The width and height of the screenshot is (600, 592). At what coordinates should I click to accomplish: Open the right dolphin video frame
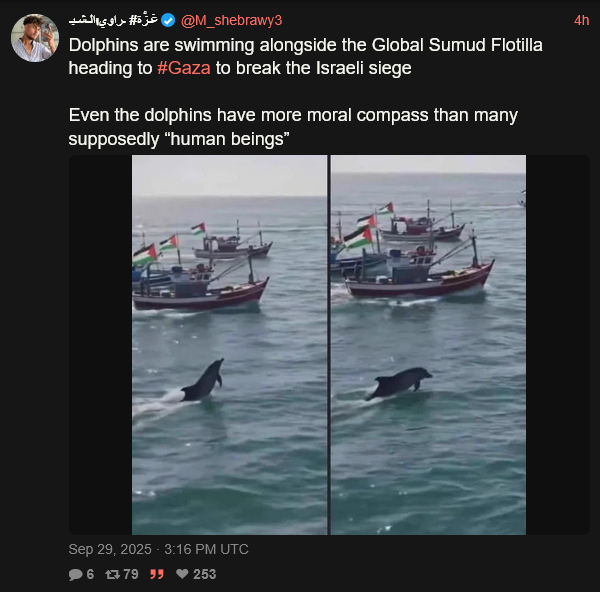(428, 345)
